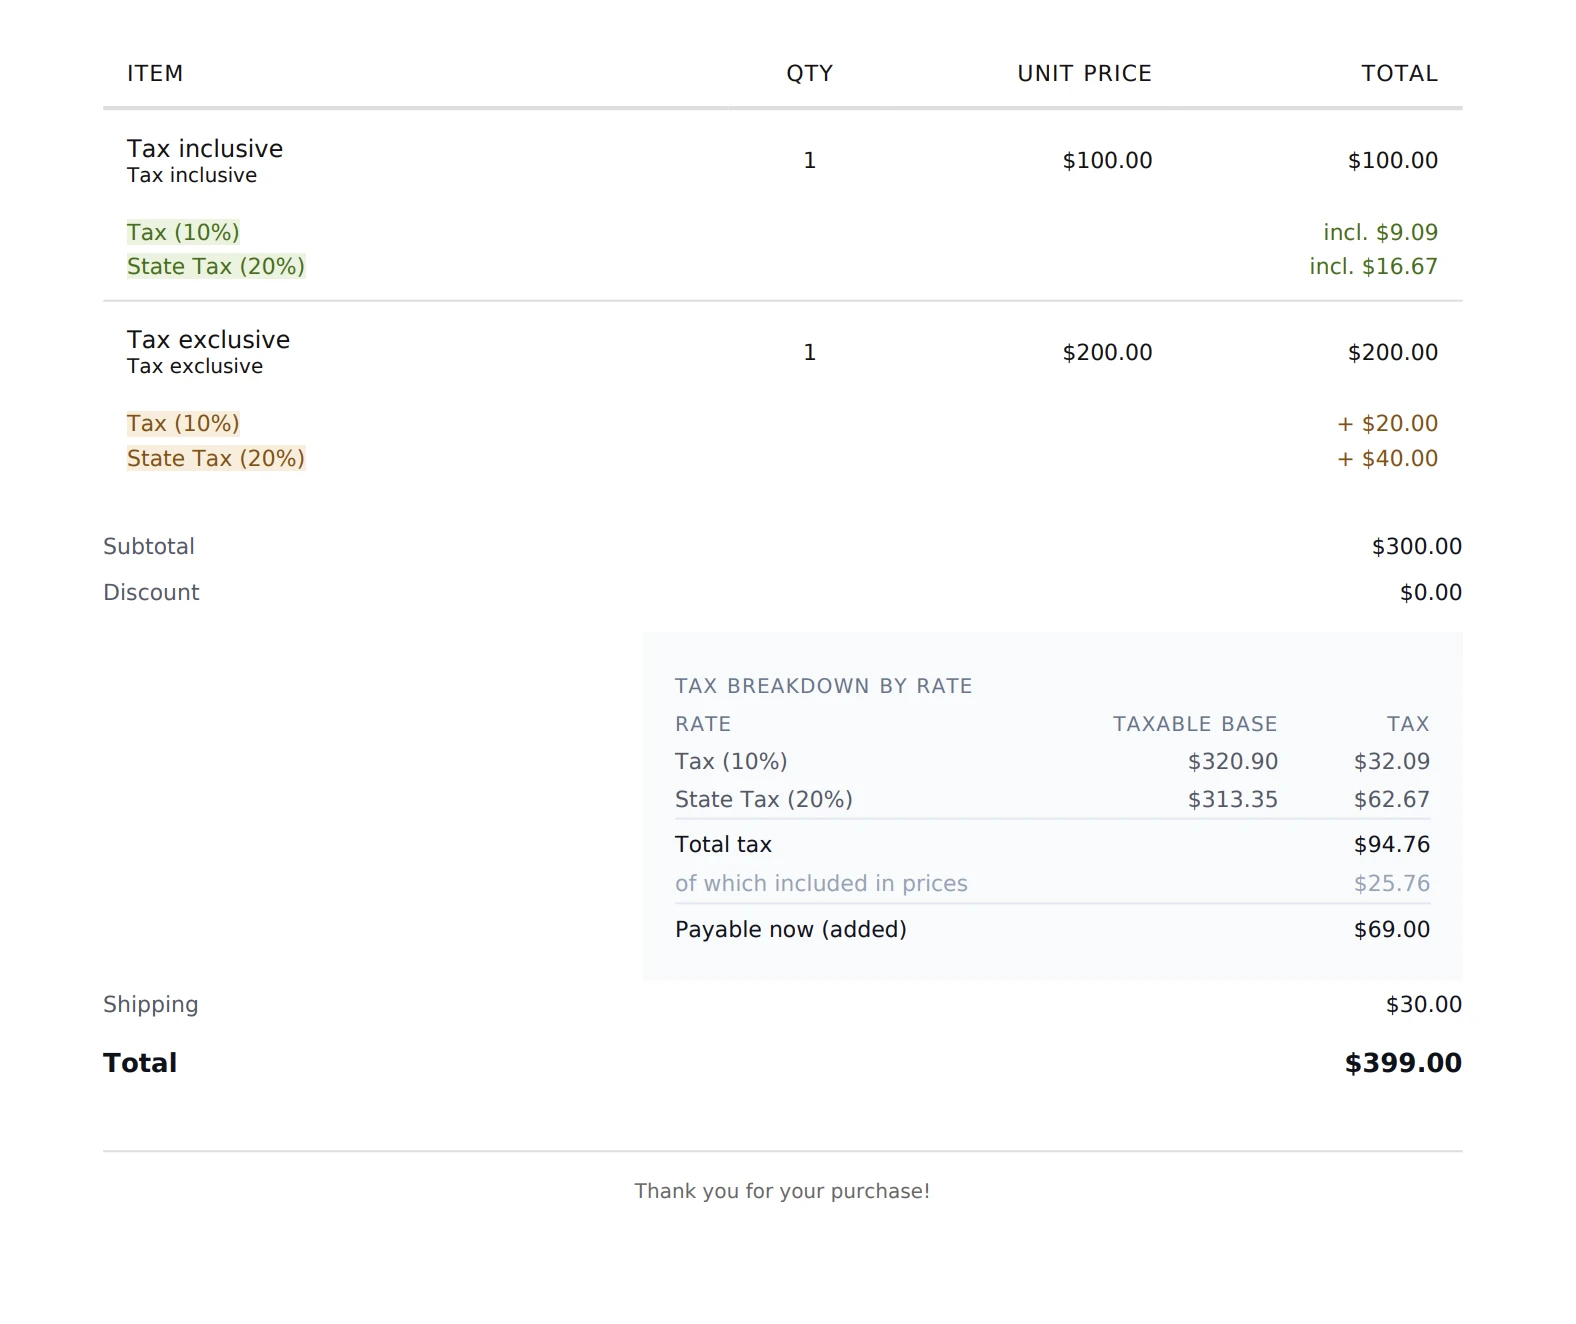This screenshot has height=1324, width=1576.
Task: Click the green Tax (10%) label
Action: tap(183, 232)
